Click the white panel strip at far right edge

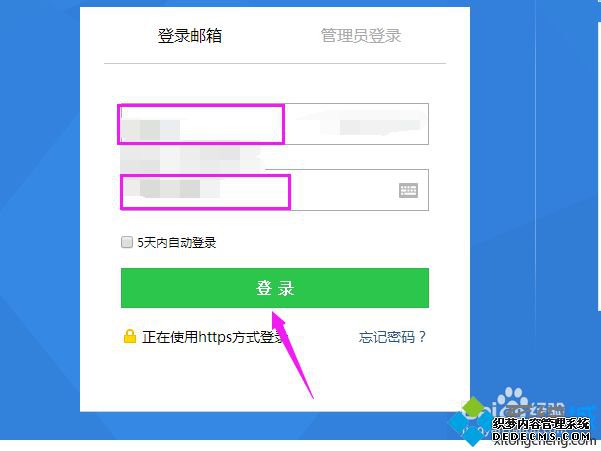point(599,167)
